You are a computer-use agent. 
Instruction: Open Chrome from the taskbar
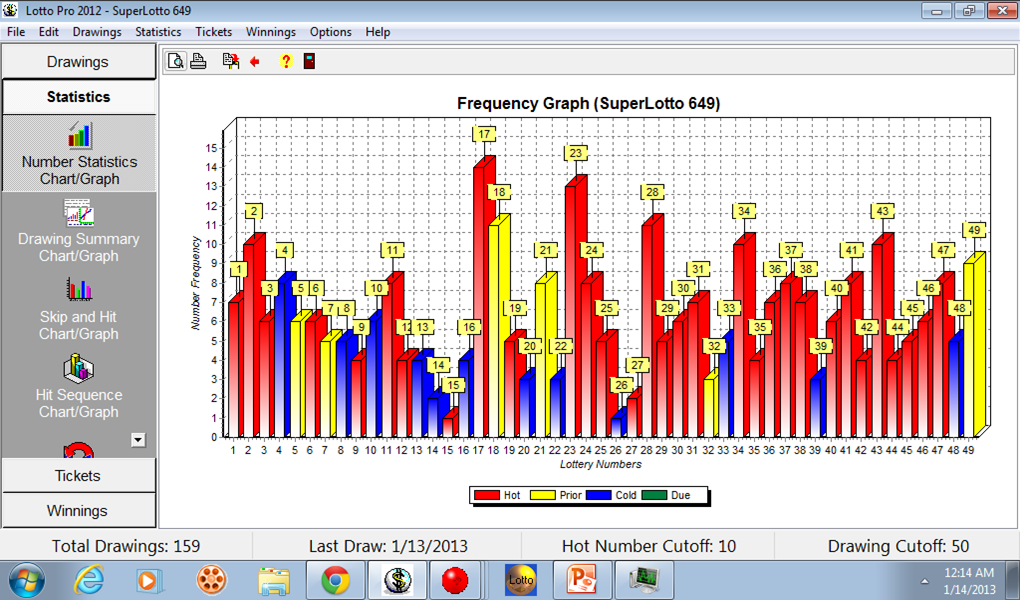[335, 580]
